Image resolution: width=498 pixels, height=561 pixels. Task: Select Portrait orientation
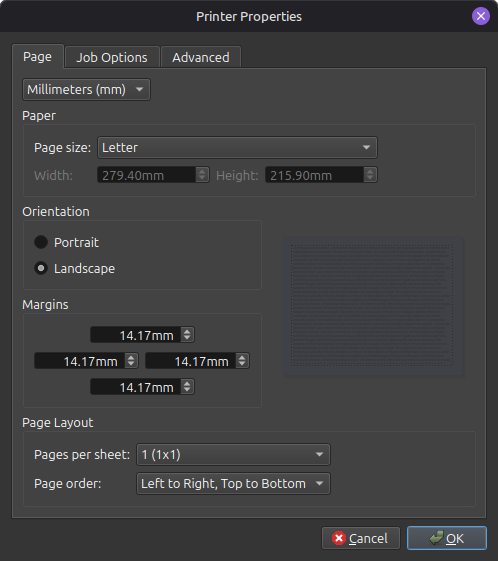click(66, 243)
